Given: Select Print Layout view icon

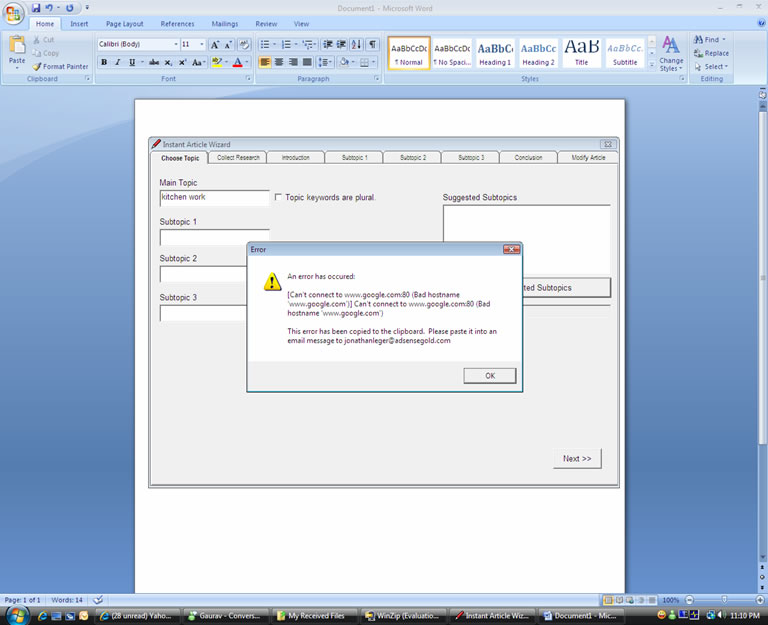Looking at the screenshot, I should point(608,600).
